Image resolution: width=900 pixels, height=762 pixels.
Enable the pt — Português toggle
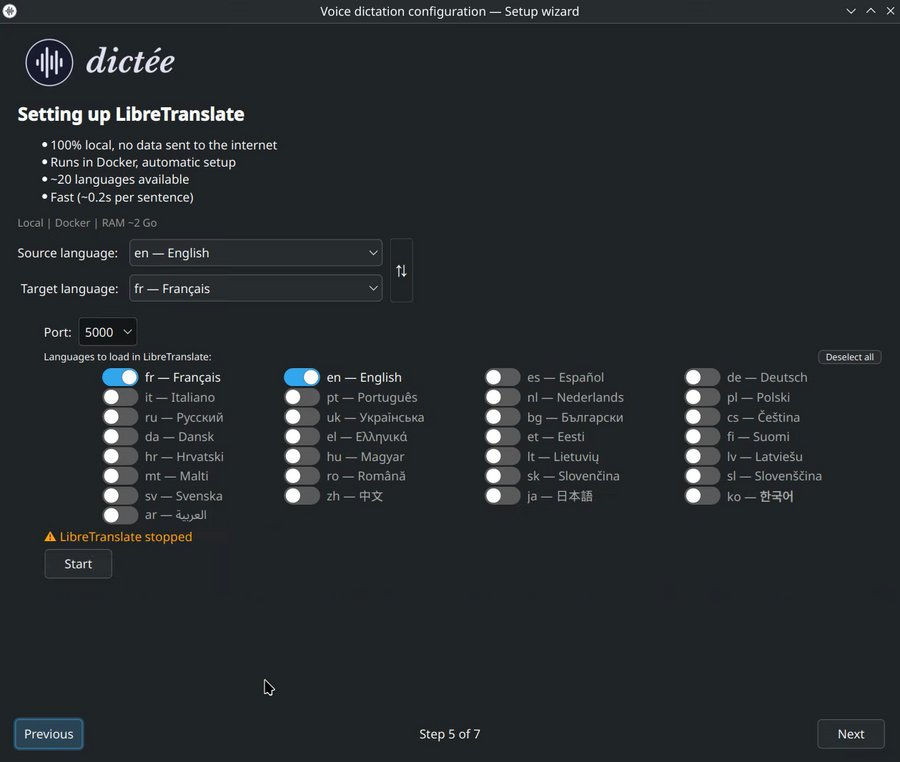tap(302, 397)
